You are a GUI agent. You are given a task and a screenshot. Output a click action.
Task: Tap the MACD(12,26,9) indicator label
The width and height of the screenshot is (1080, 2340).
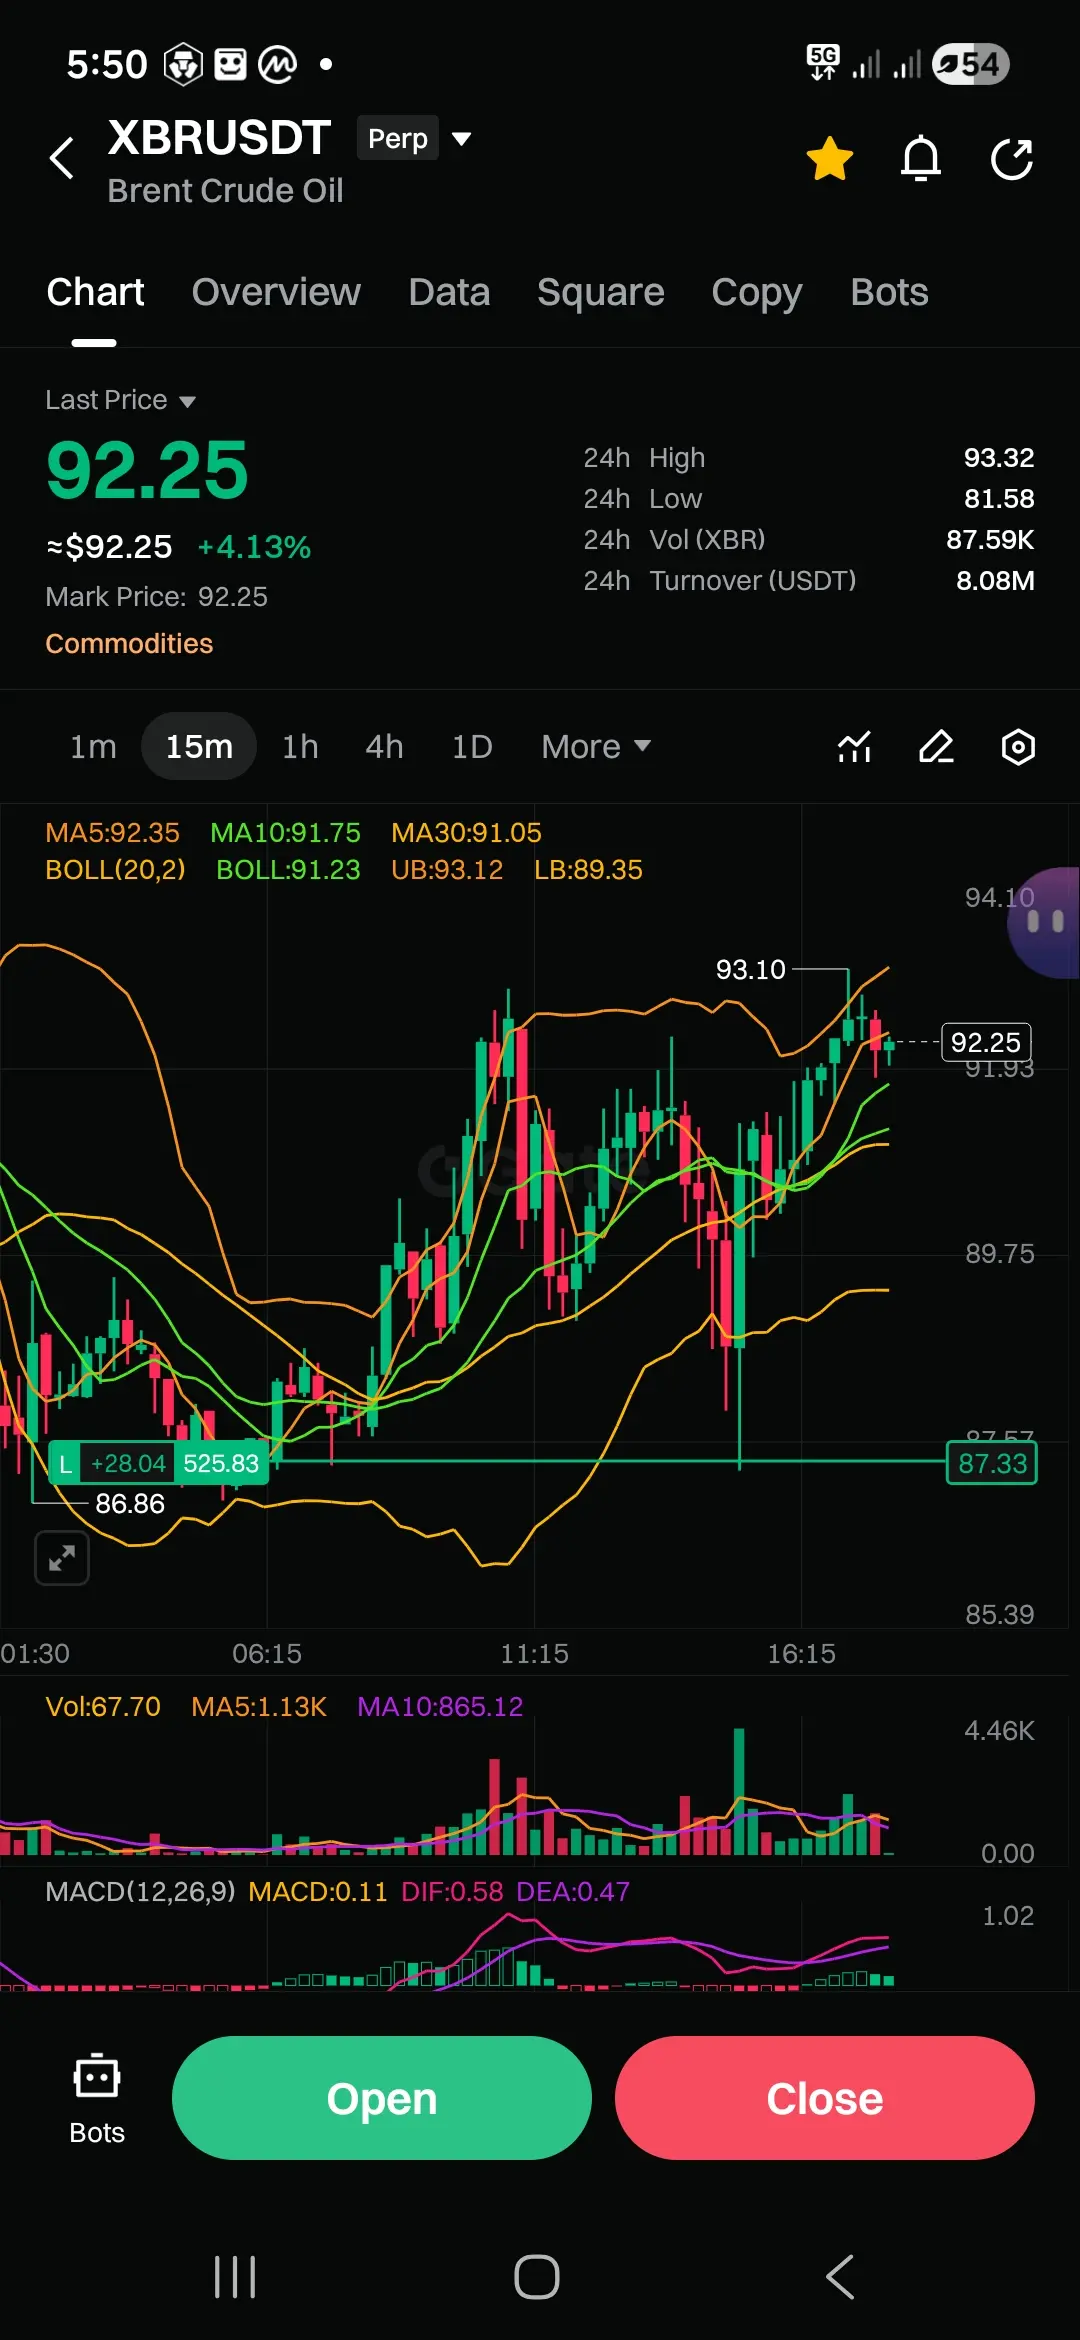(x=140, y=1891)
